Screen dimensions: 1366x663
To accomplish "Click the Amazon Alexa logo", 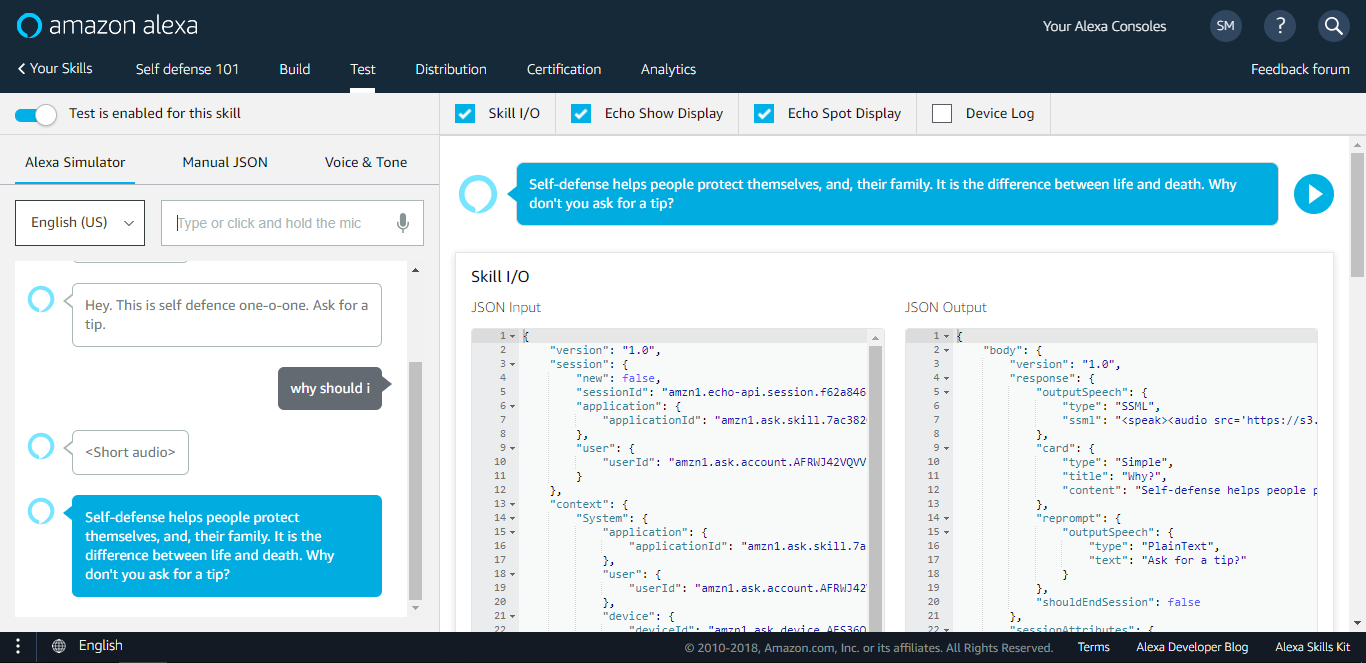I will click(107, 25).
